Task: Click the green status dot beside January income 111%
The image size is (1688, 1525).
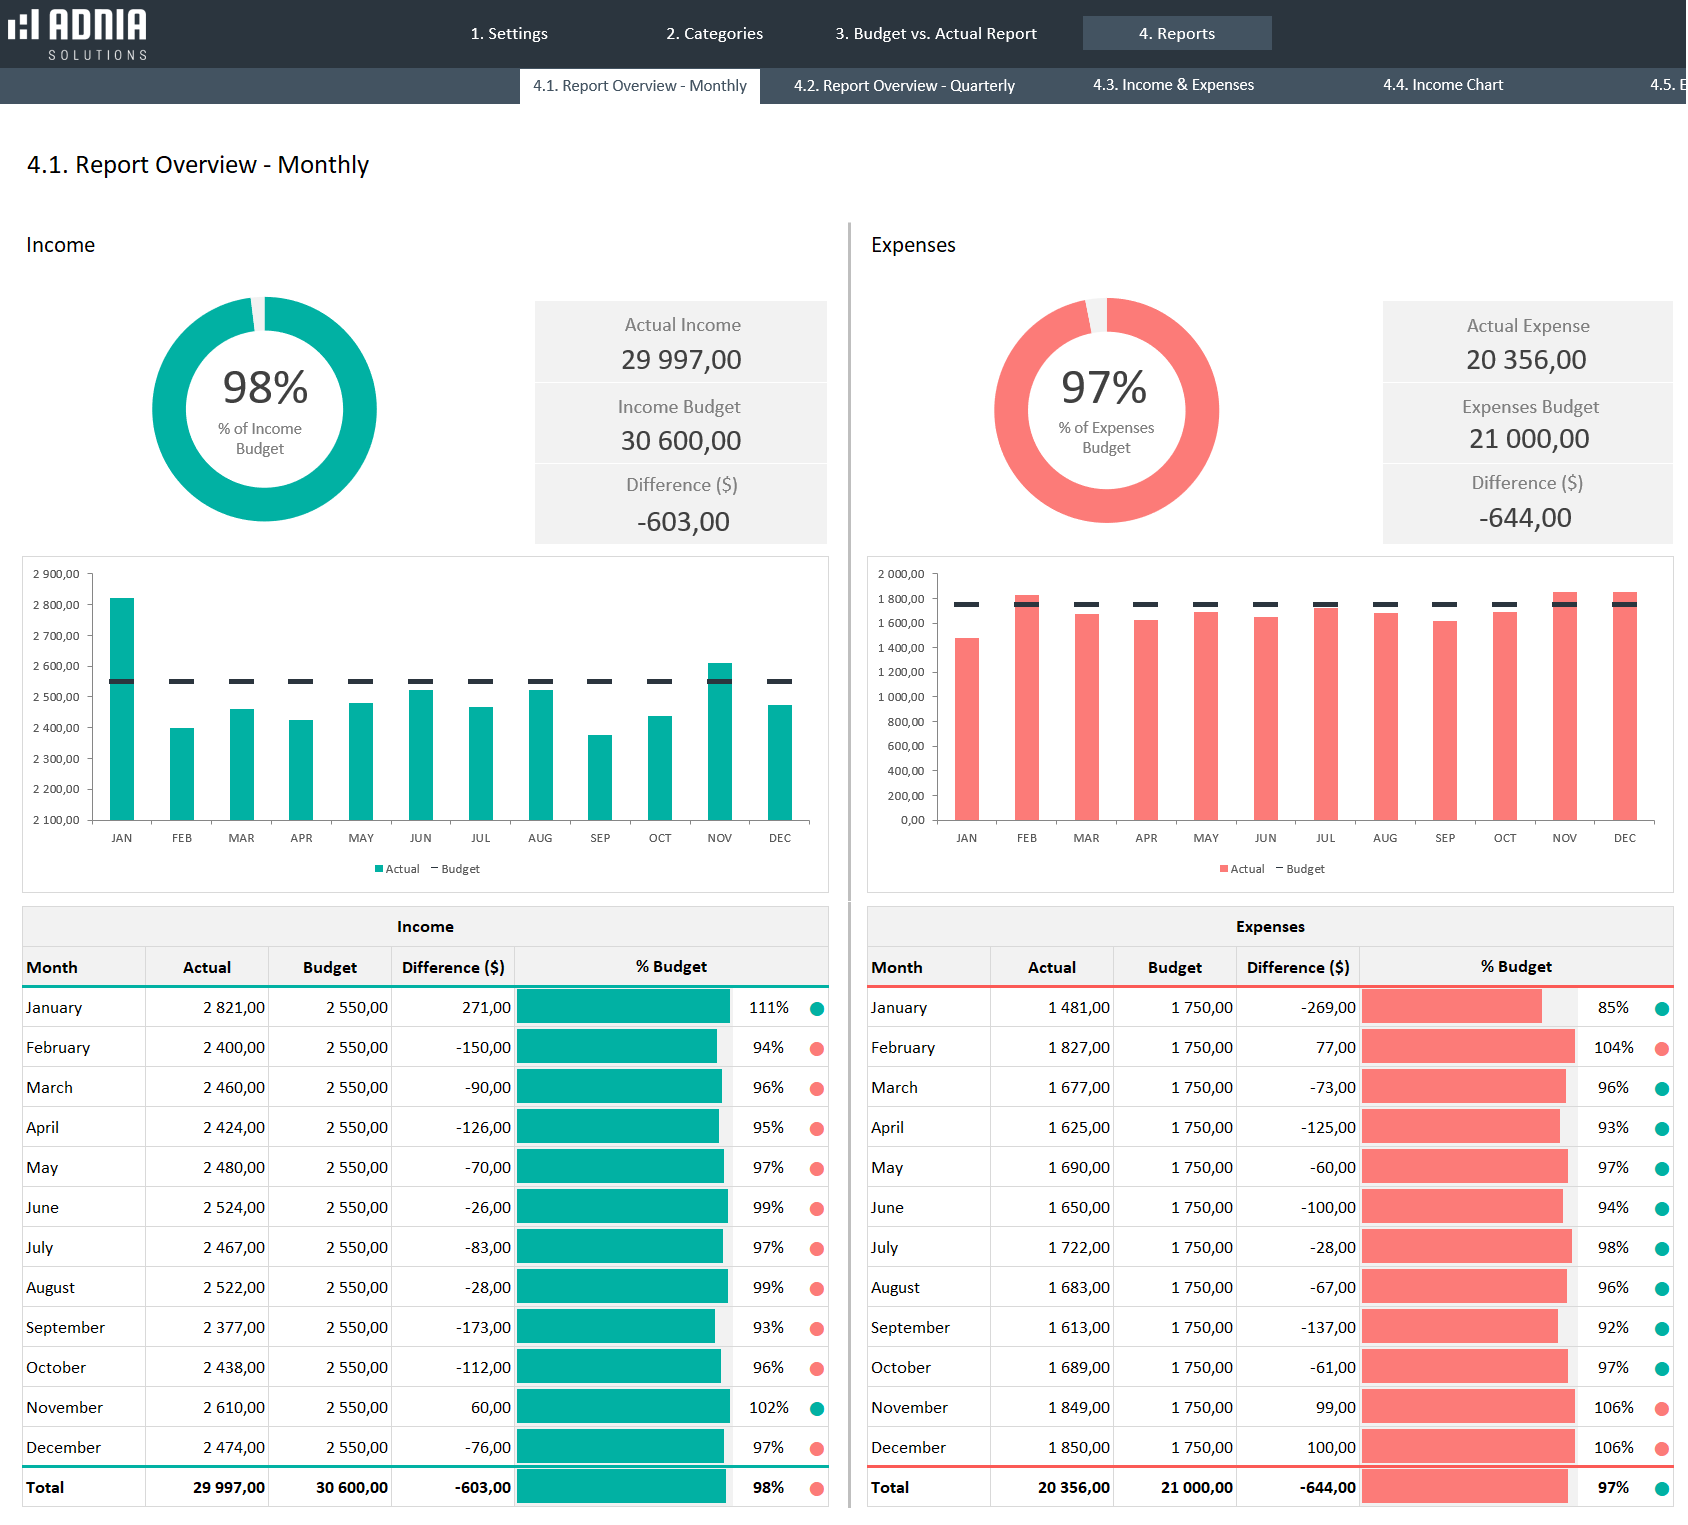Action: coord(817,1008)
